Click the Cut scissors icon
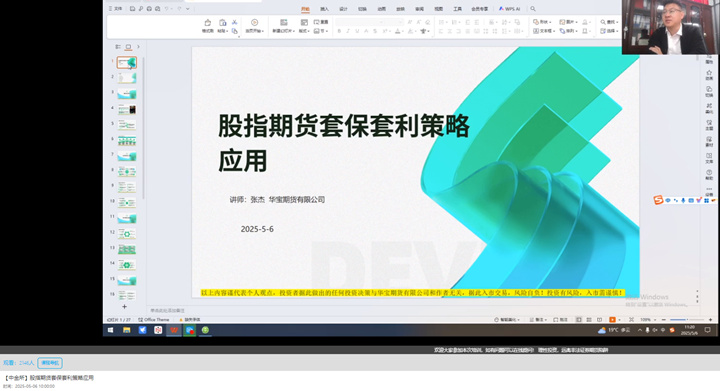Image resolution: width=720 pixels, height=391 pixels. (234, 22)
